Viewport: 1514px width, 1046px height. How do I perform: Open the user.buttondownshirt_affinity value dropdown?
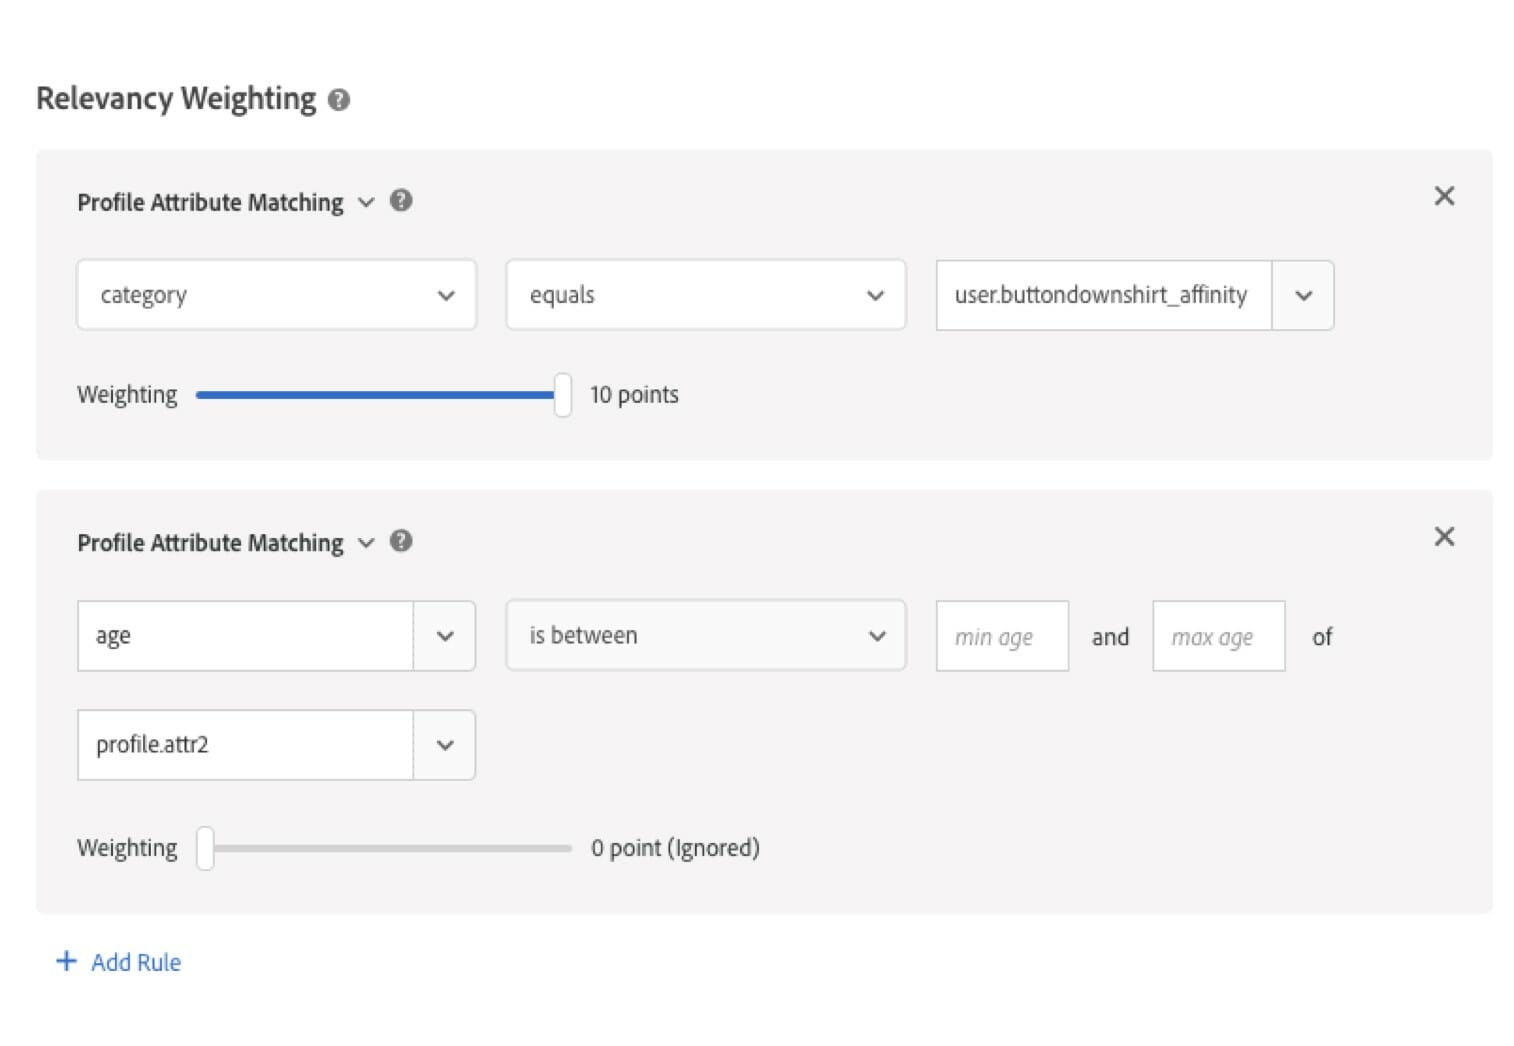click(x=1303, y=295)
